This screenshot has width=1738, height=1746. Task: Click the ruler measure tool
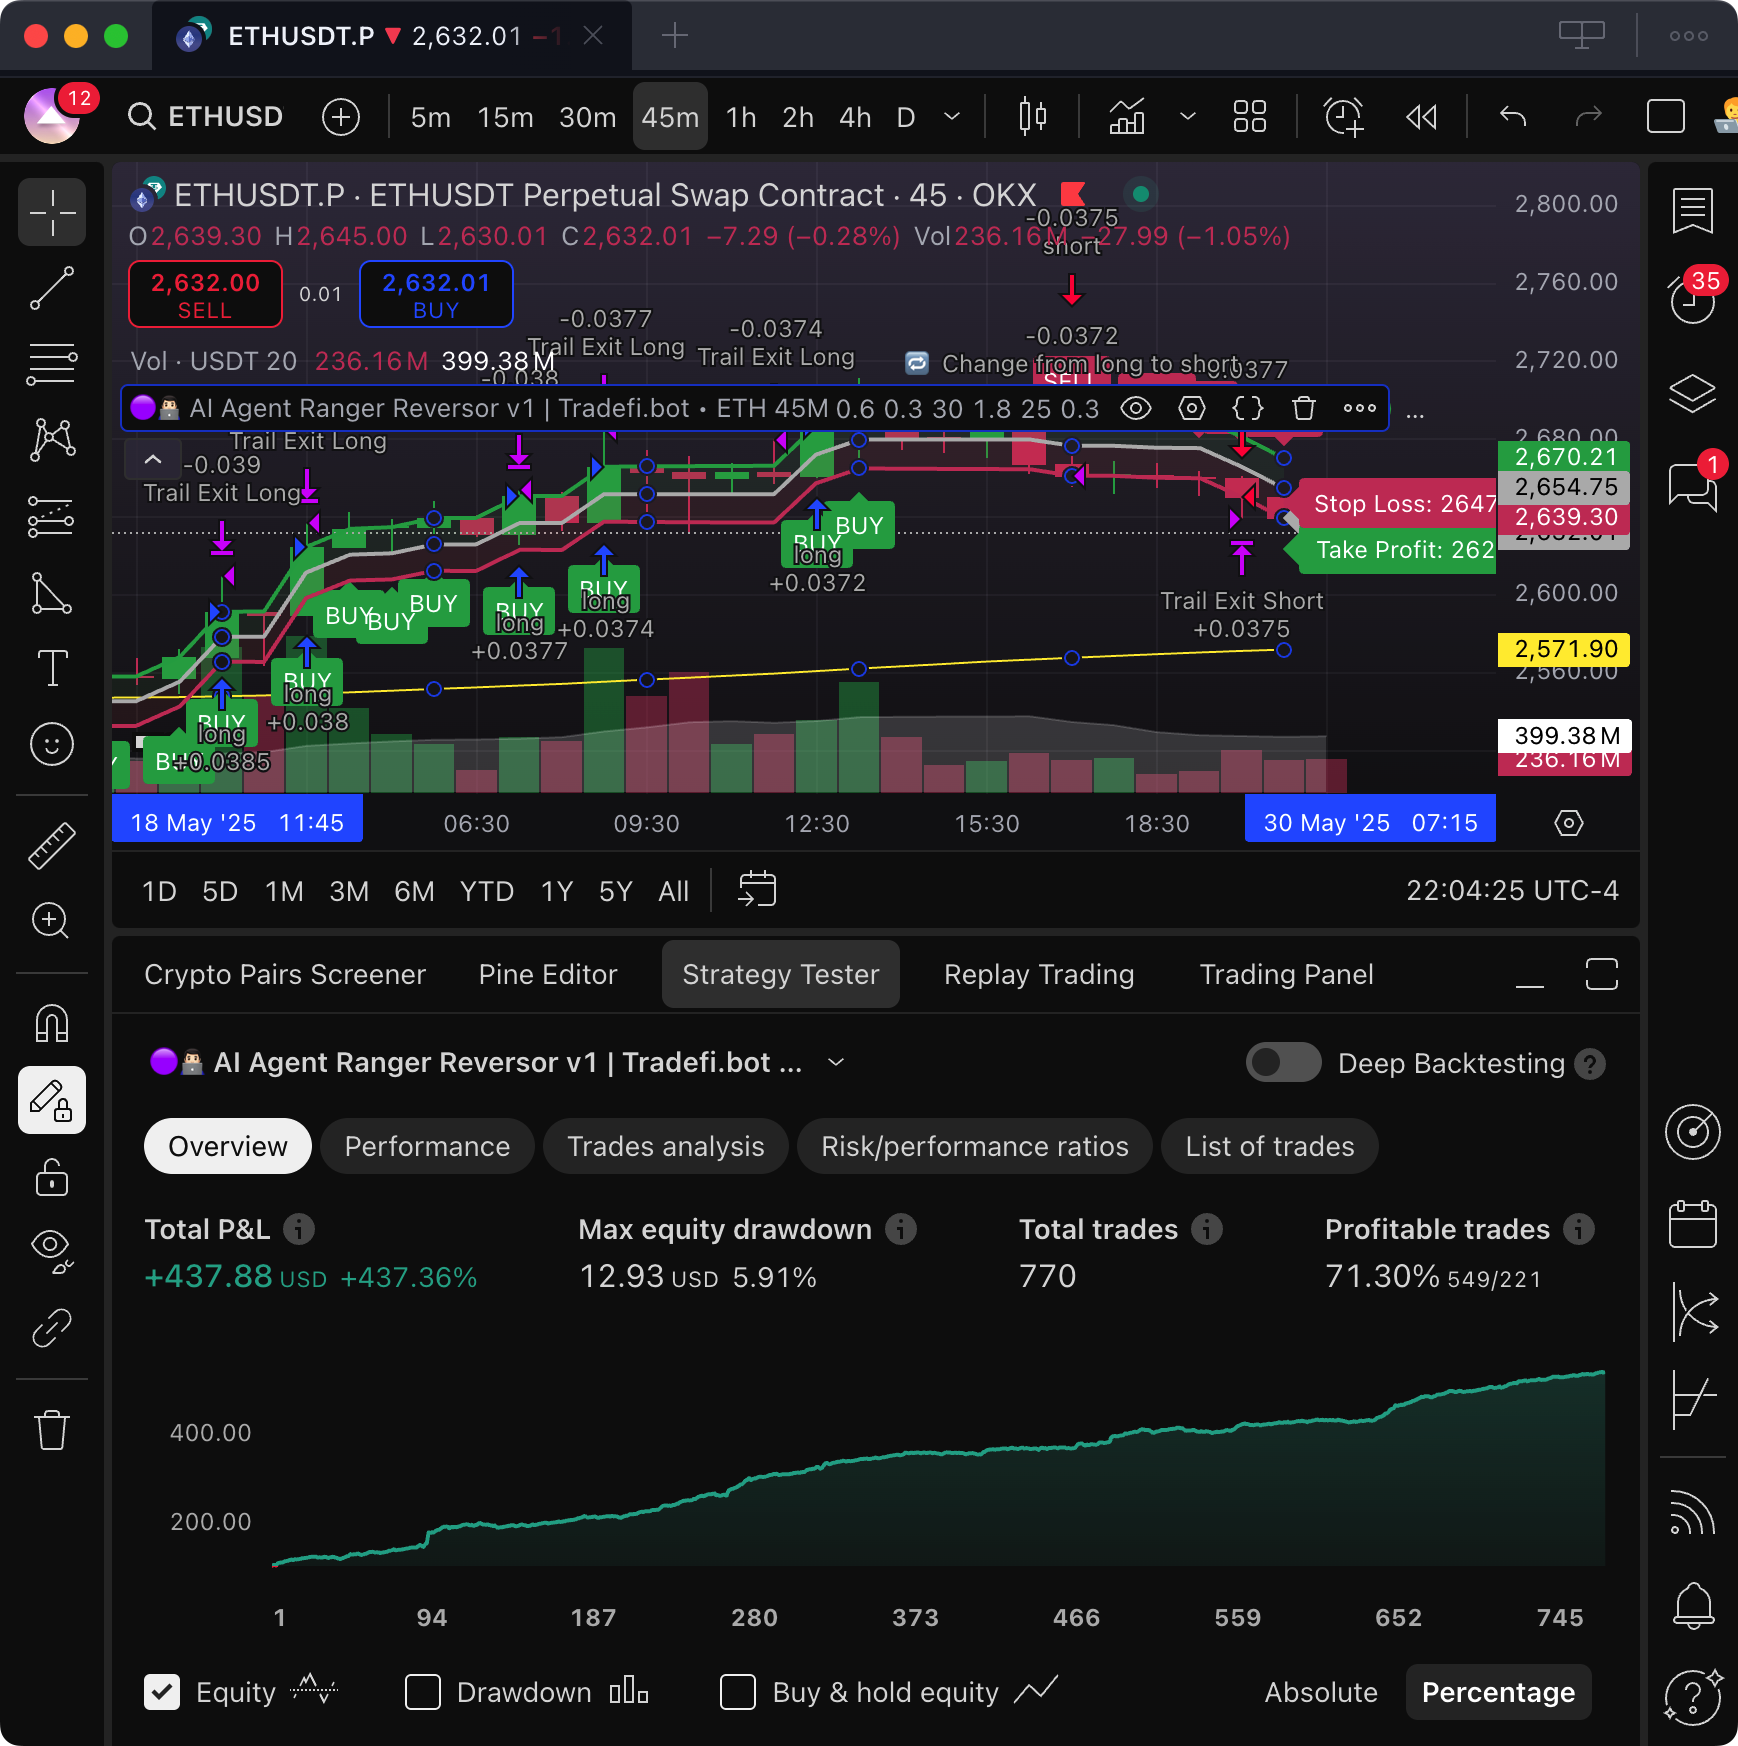(x=51, y=845)
